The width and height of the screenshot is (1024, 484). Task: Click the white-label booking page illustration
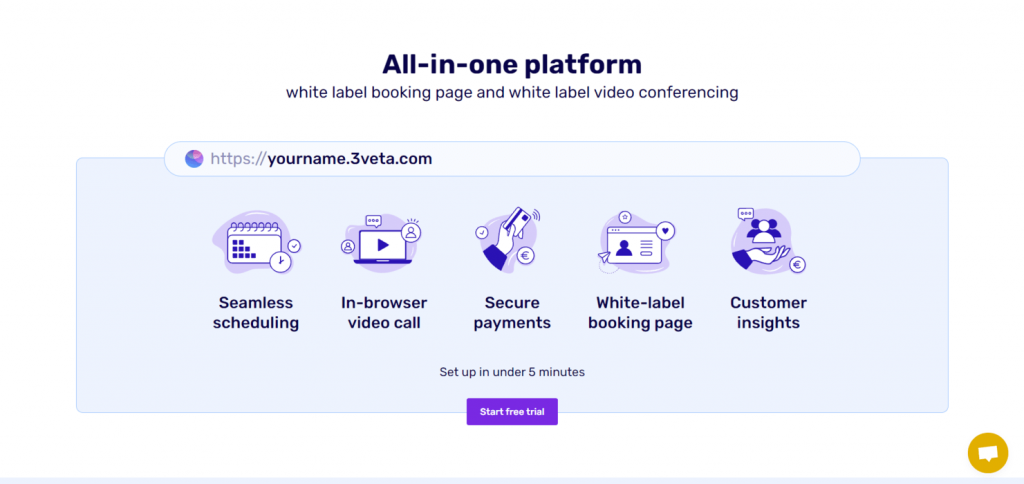coord(637,242)
